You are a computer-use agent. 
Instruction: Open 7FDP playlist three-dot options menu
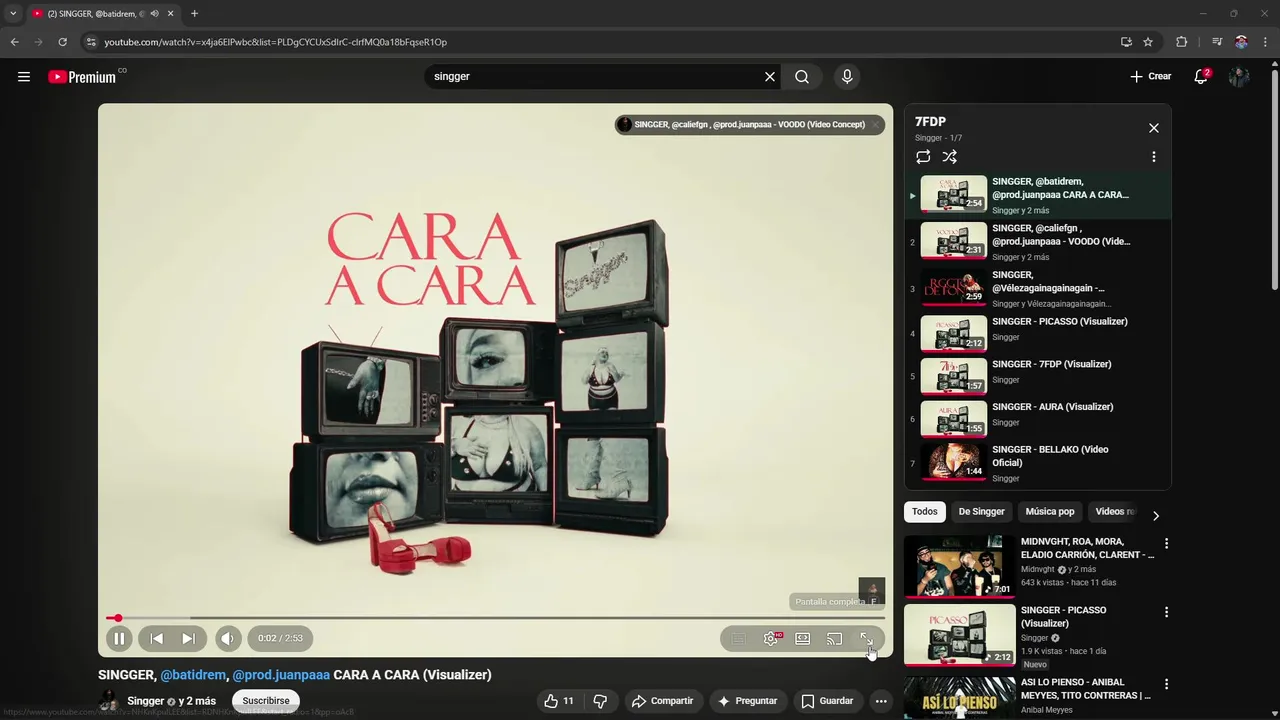click(x=1154, y=157)
